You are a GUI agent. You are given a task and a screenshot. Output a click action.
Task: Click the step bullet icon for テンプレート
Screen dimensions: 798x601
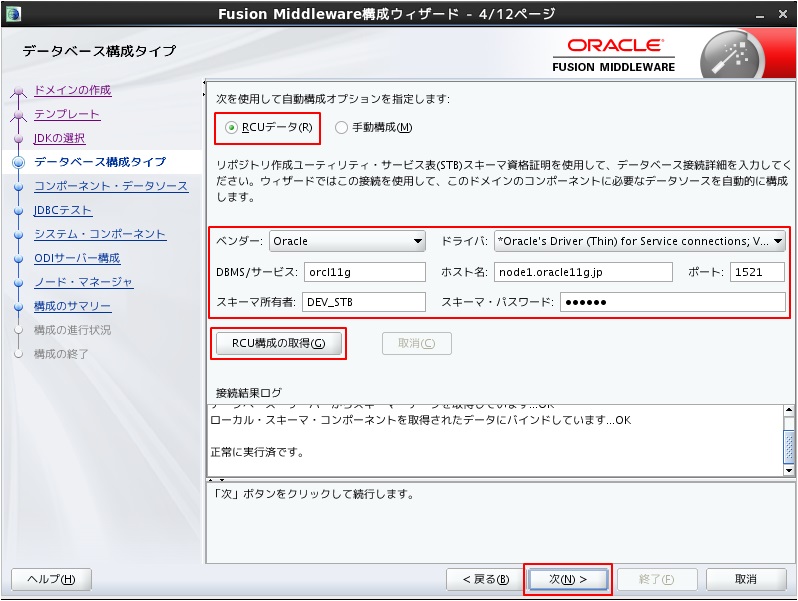(x=19, y=115)
